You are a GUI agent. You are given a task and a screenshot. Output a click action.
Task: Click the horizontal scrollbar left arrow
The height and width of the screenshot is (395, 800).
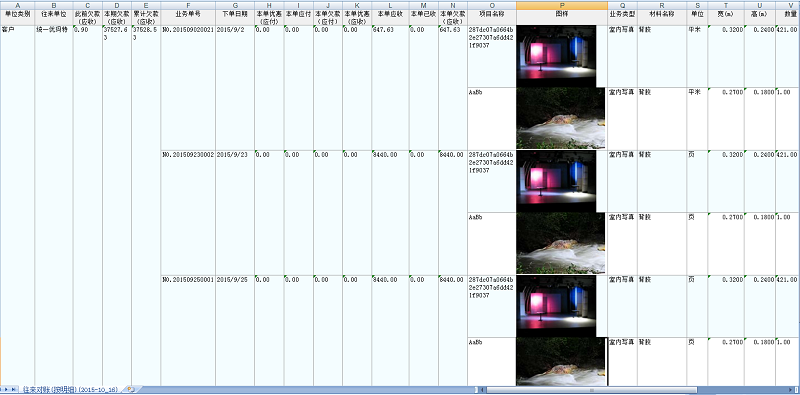pos(482,390)
